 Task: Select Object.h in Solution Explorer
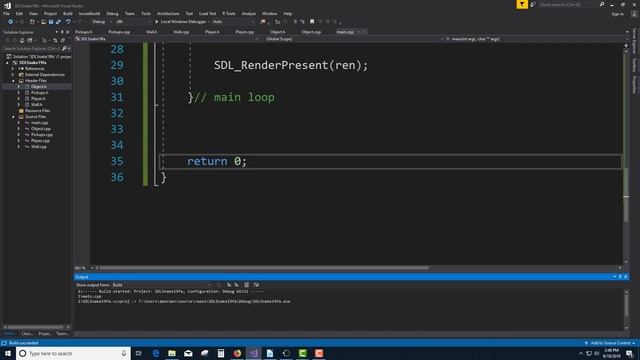(39, 87)
